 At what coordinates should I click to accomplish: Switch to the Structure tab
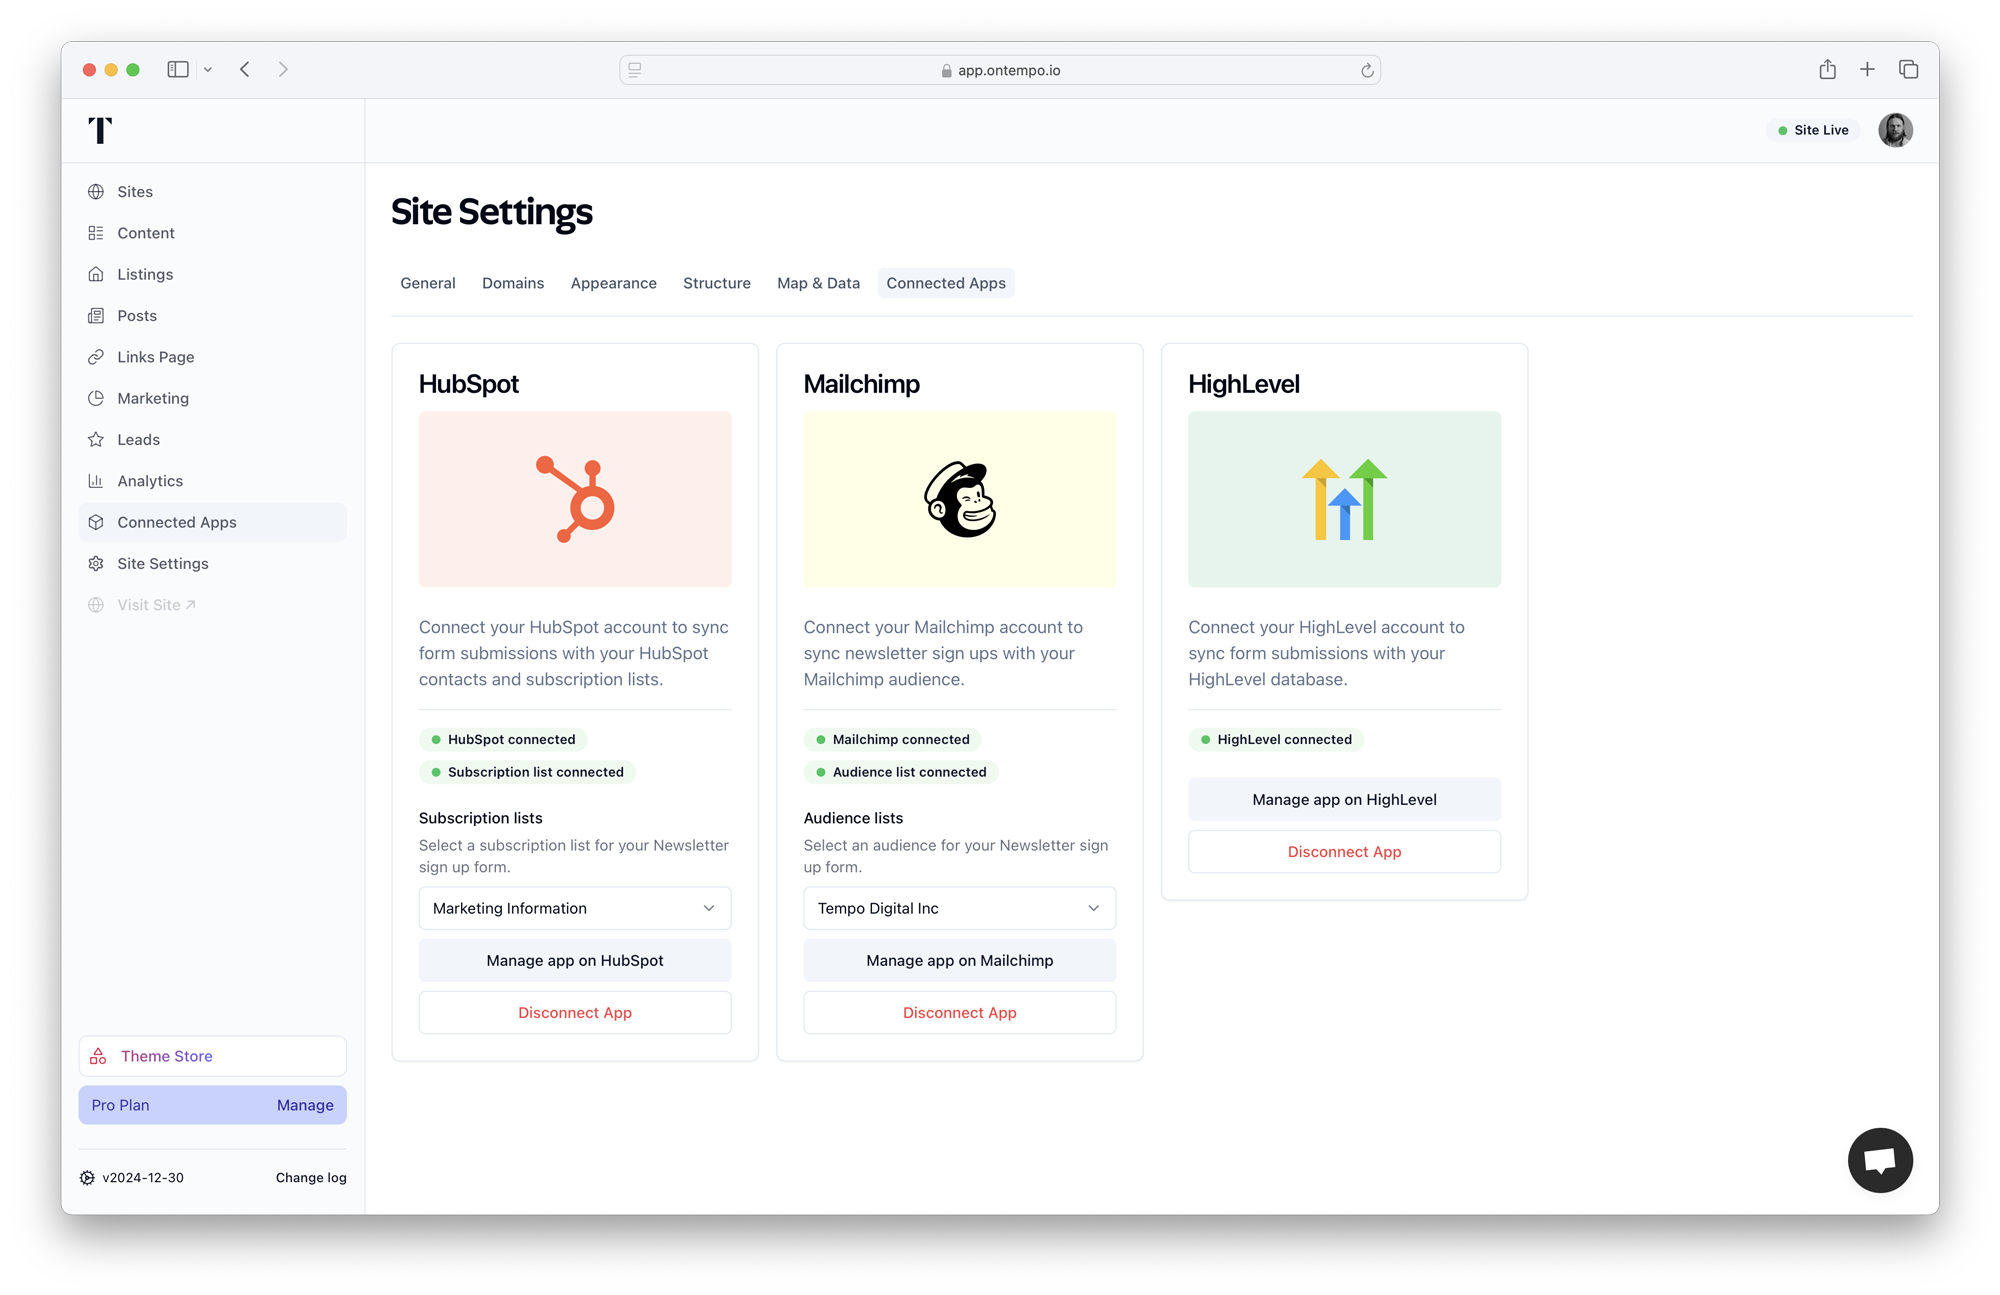pyautogui.click(x=717, y=283)
